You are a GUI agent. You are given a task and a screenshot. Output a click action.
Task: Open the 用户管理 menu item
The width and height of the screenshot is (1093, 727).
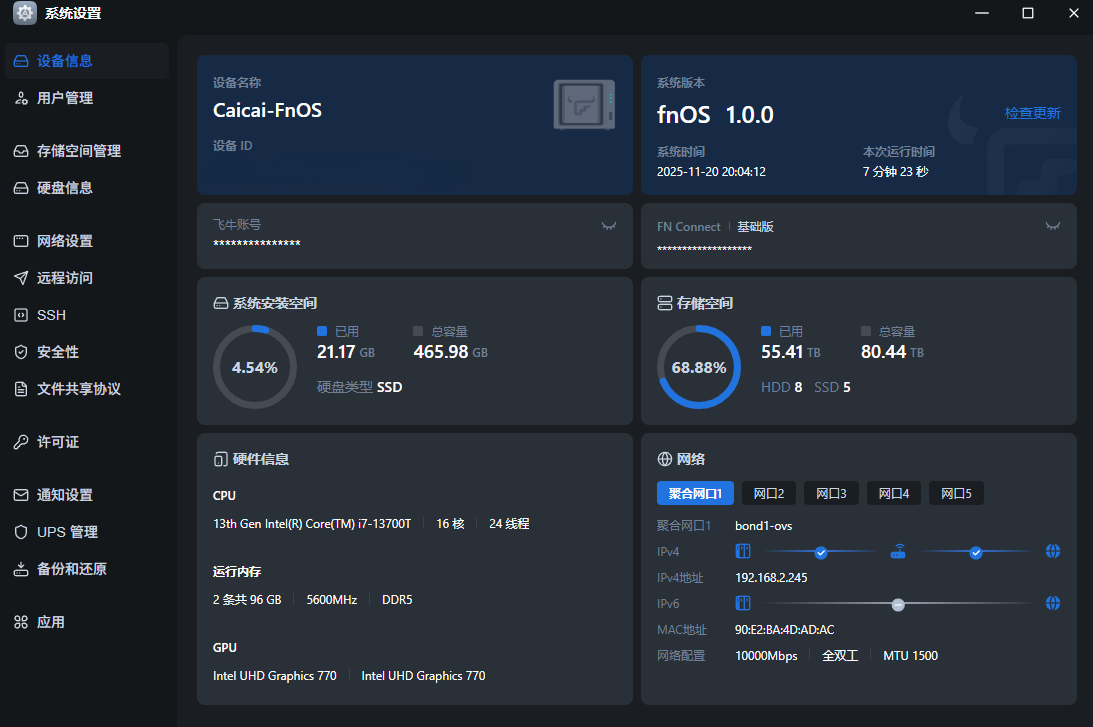point(65,98)
